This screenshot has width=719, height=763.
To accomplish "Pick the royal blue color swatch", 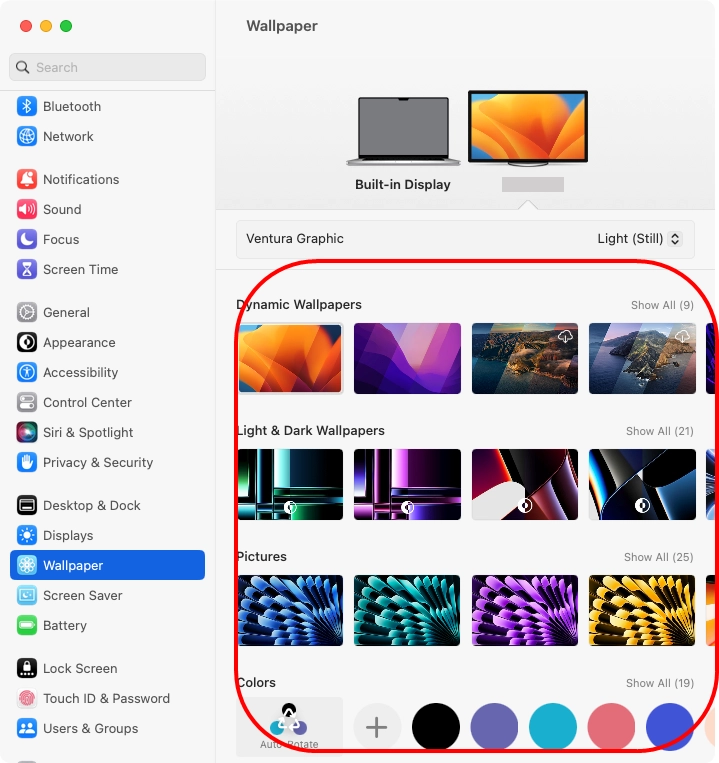I will 670,727.
